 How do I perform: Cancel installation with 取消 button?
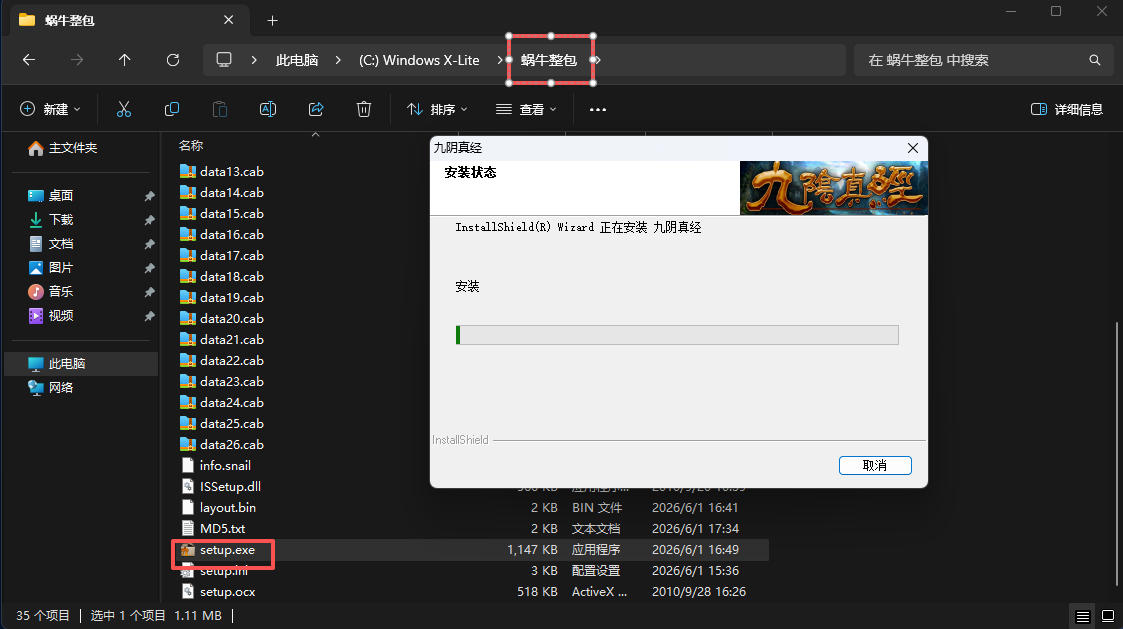click(x=874, y=466)
